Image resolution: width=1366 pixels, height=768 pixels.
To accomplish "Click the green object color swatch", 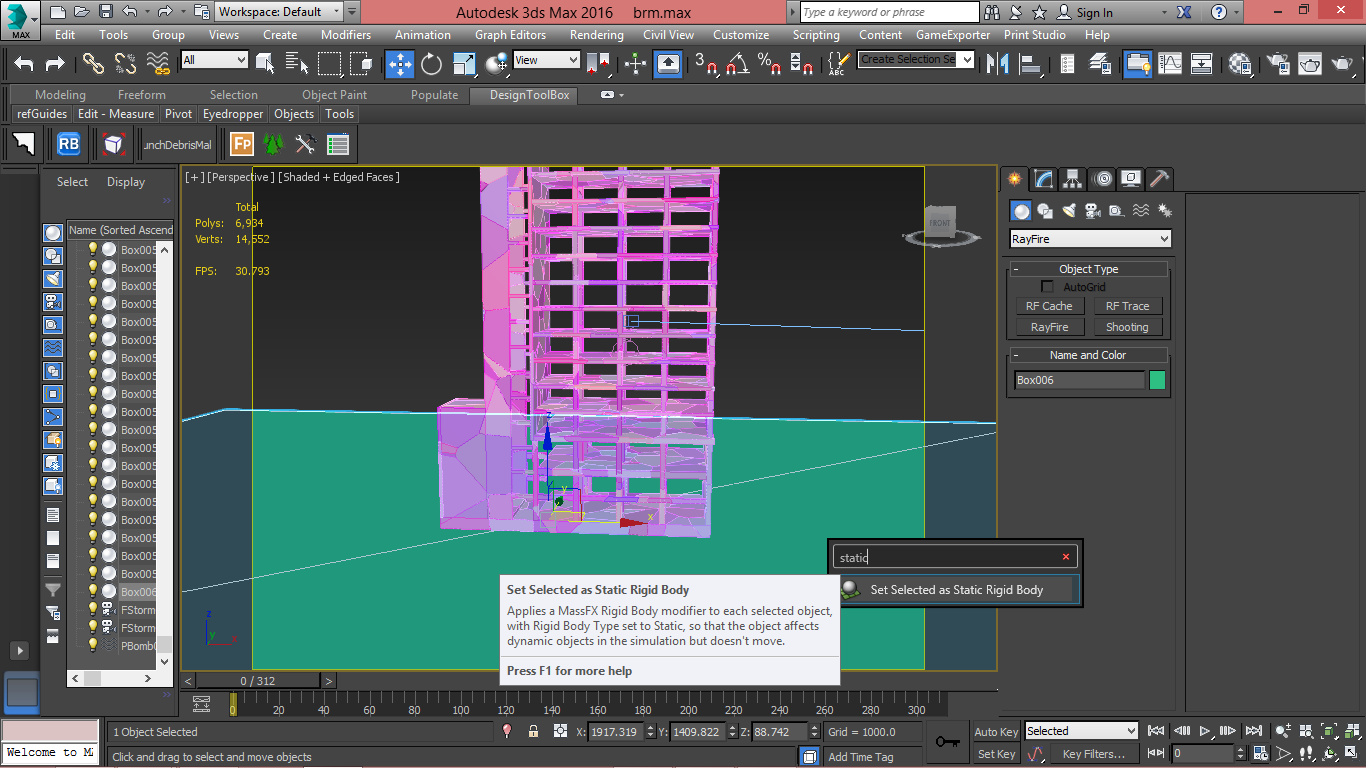I will tap(1158, 380).
